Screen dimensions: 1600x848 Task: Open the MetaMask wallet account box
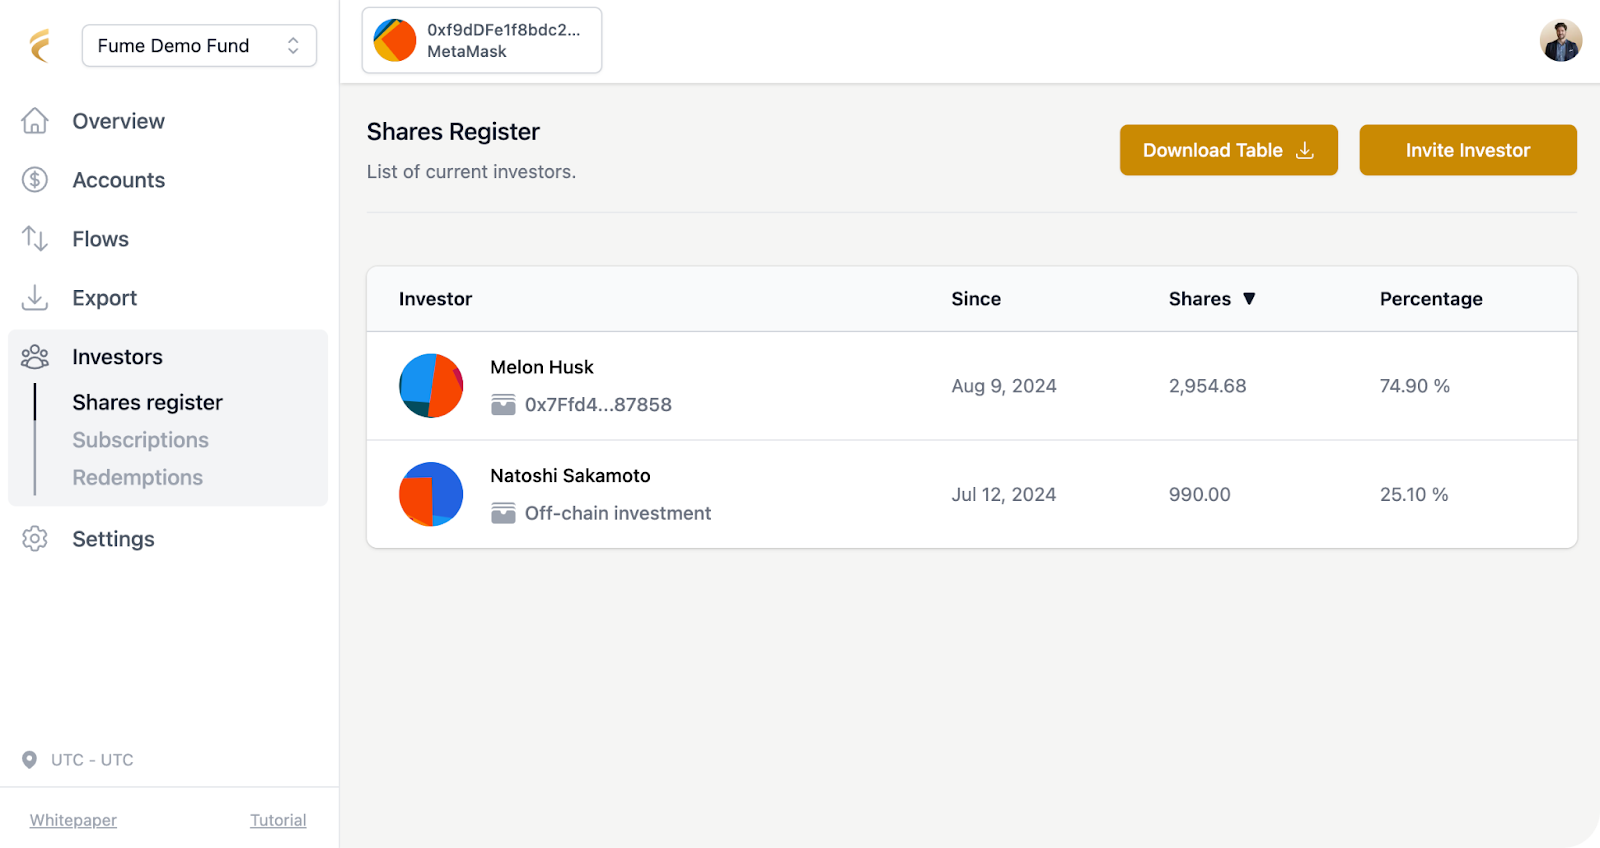coord(482,41)
